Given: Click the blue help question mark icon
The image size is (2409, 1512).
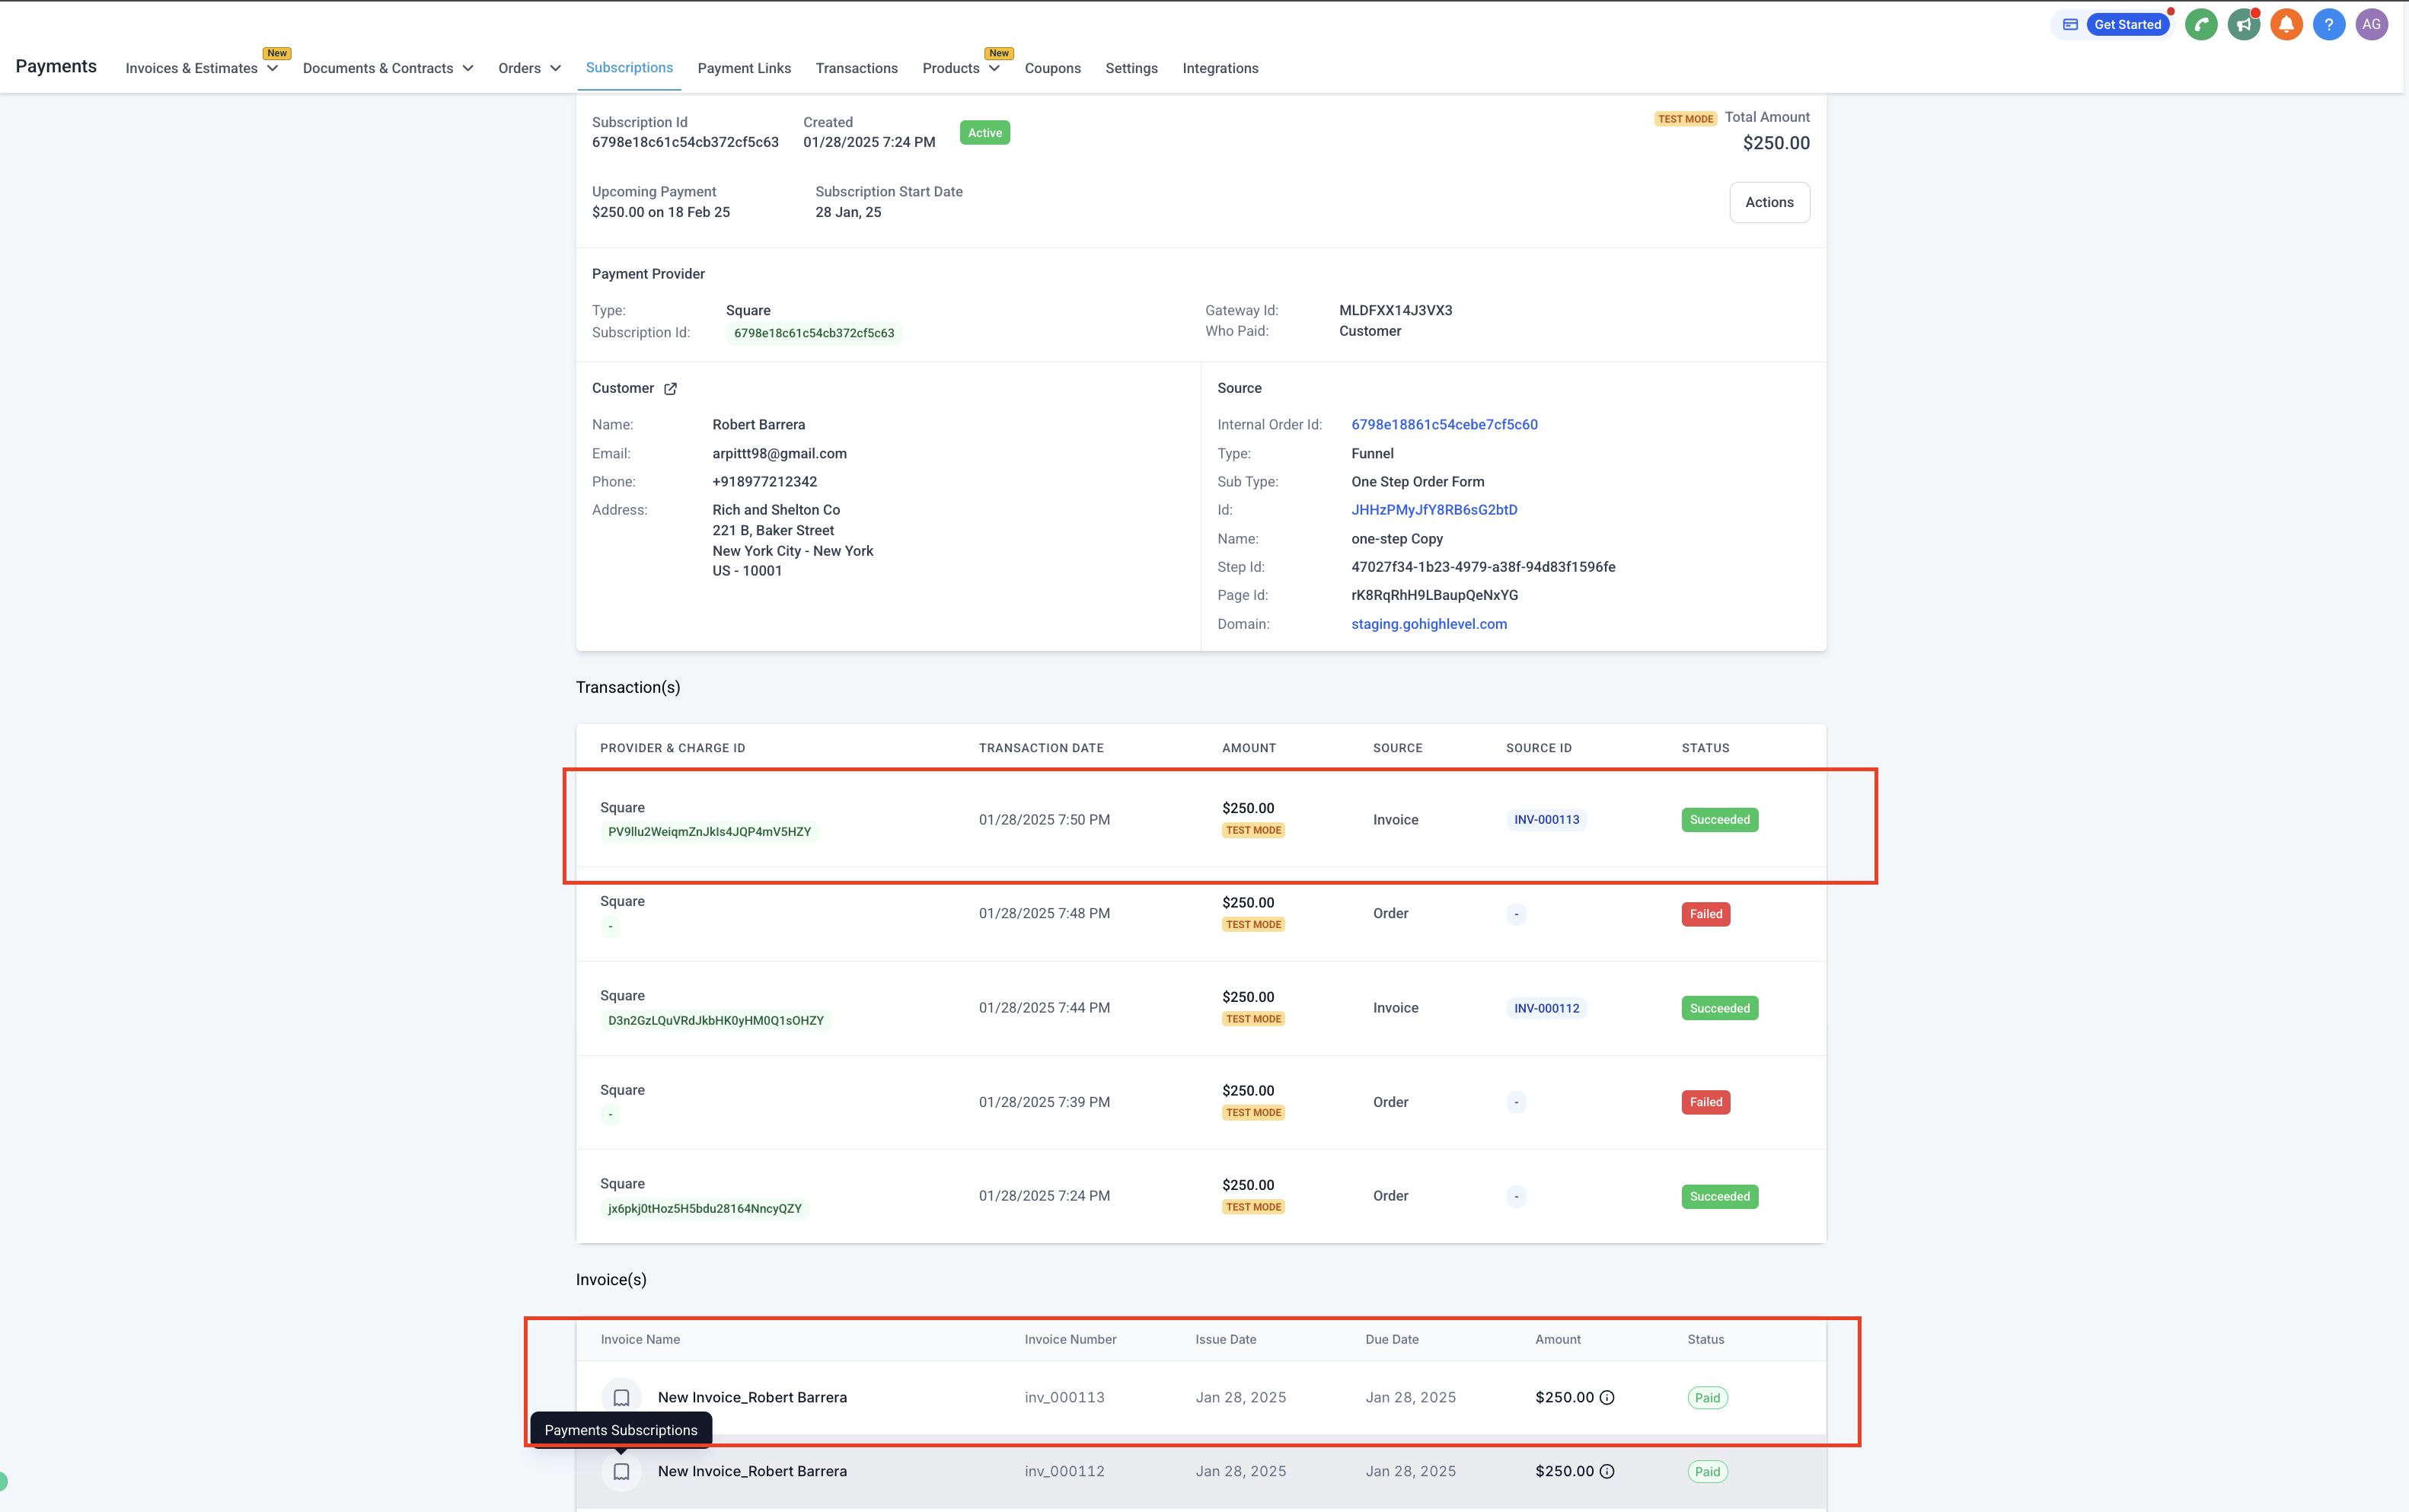Looking at the screenshot, I should (x=2329, y=25).
